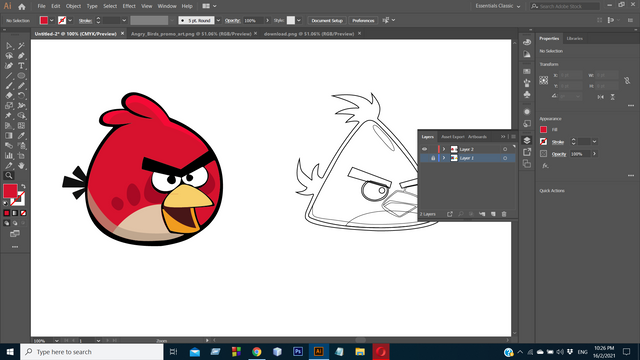The image size is (640, 360).
Task: Open the Effect menu
Action: [x=129, y=6]
